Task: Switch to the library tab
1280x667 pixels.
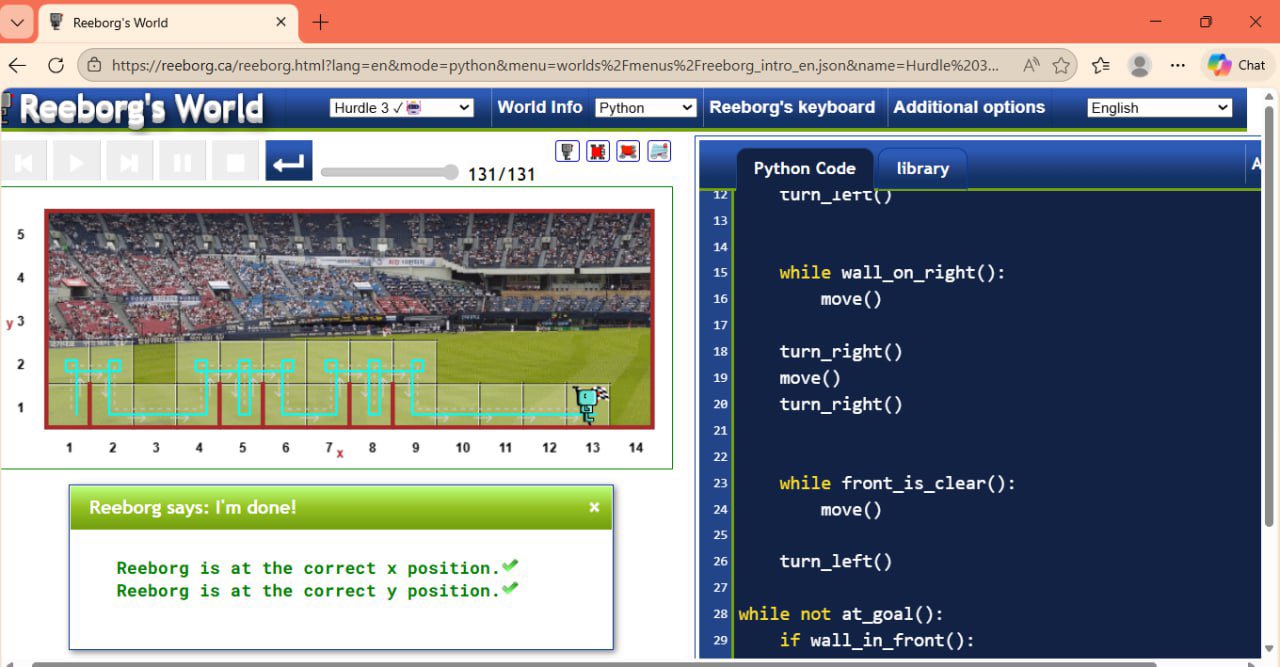Action: click(x=922, y=168)
